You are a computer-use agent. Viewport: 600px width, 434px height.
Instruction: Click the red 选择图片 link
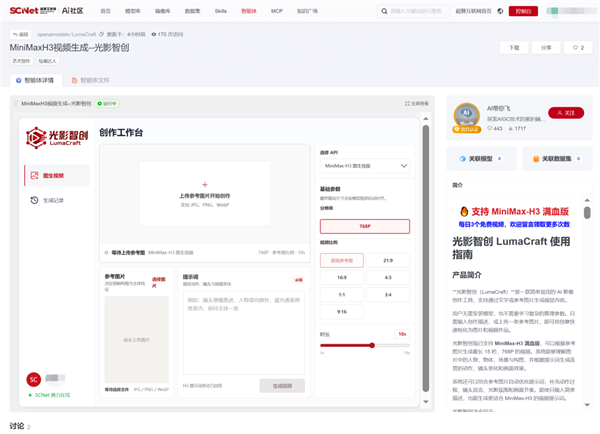(158, 282)
